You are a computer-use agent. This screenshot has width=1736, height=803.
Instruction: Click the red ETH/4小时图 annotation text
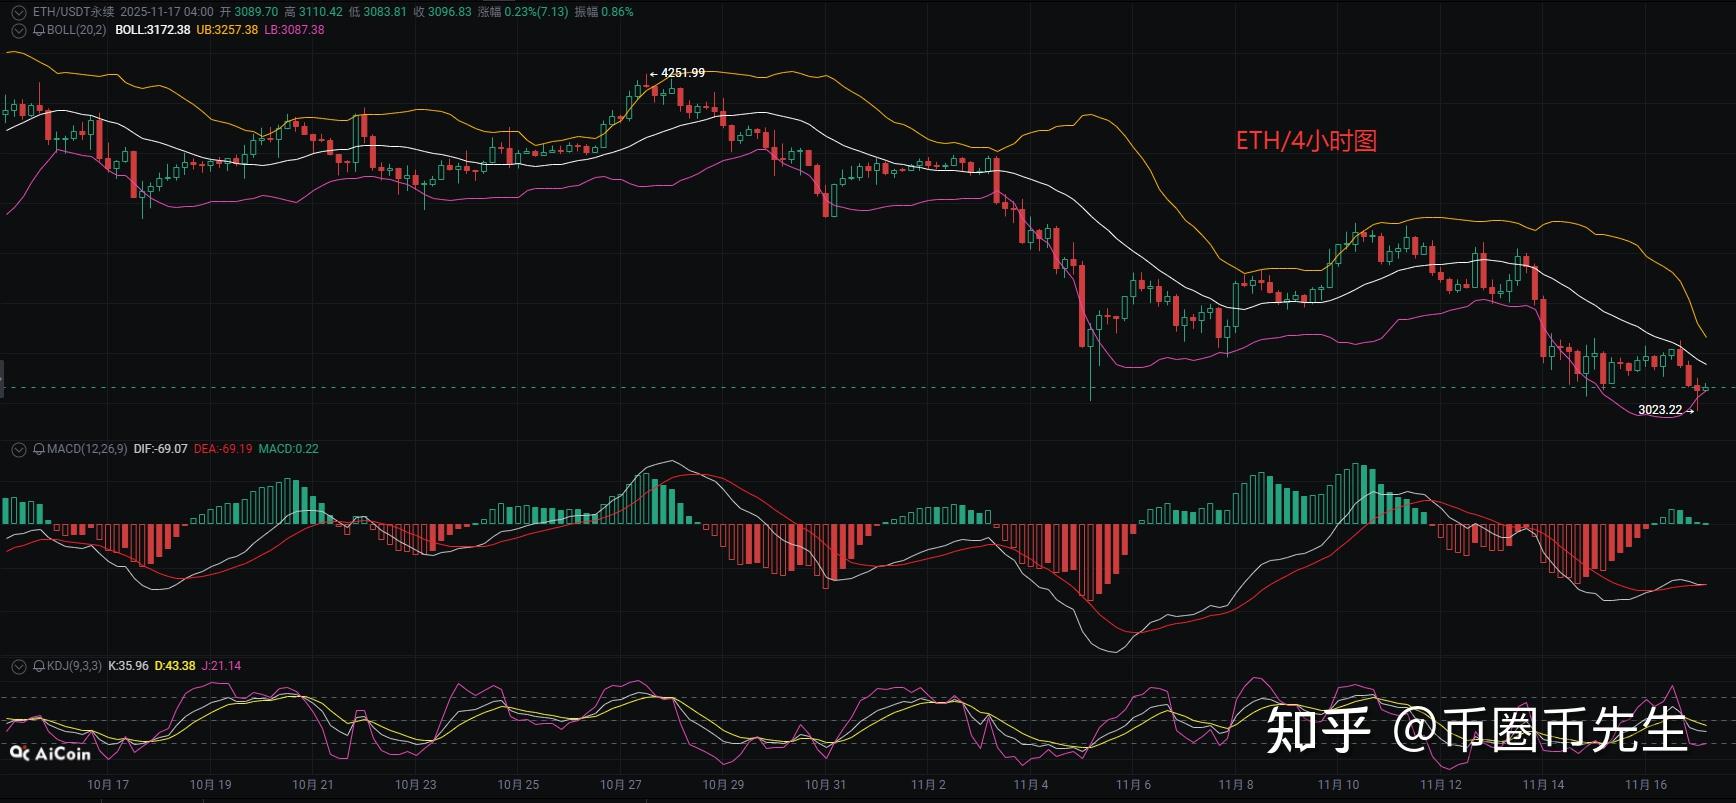1306,141
